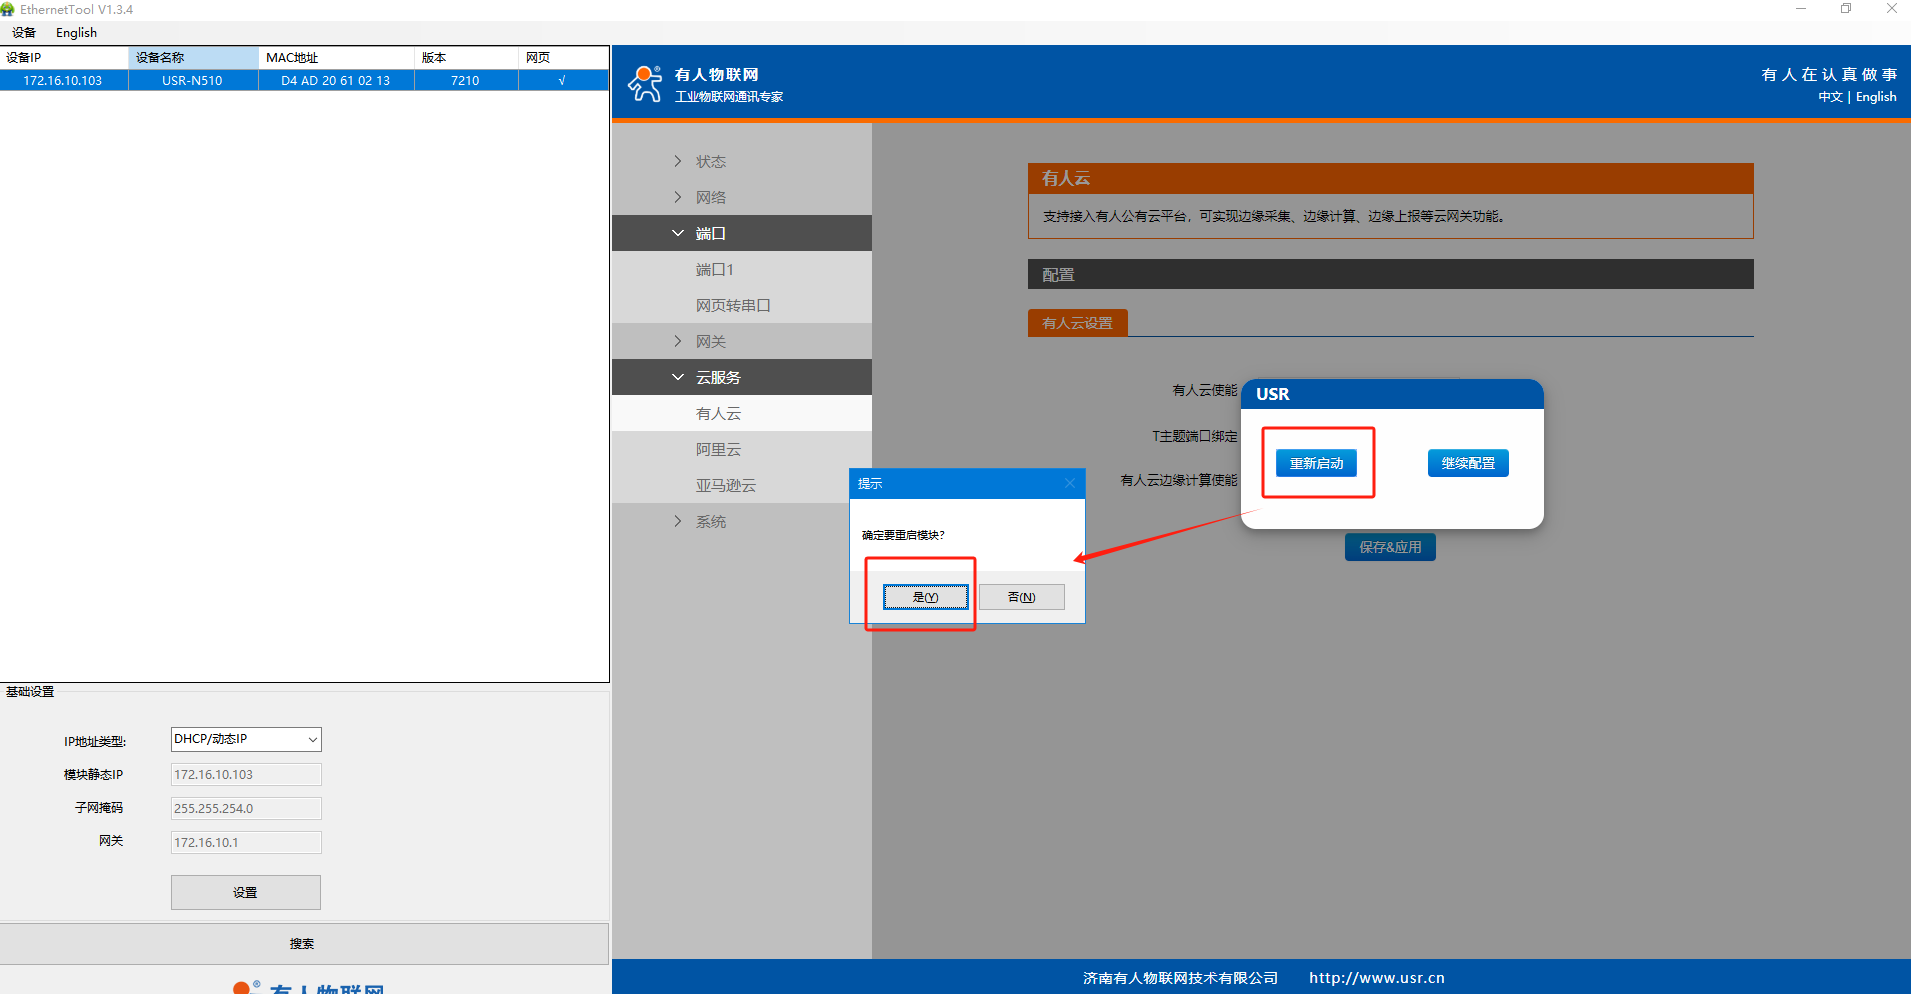Select the 有人云设置 tab

click(x=1077, y=323)
